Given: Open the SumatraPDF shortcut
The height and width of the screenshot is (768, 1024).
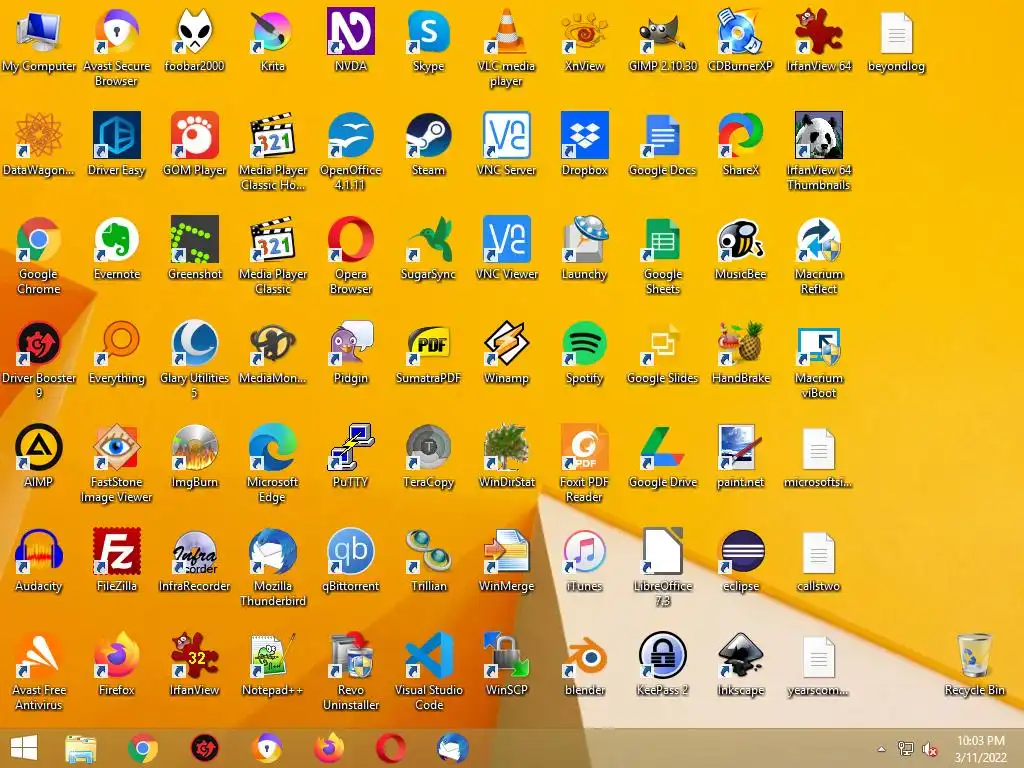Looking at the screenshot, I should (428, 343).
